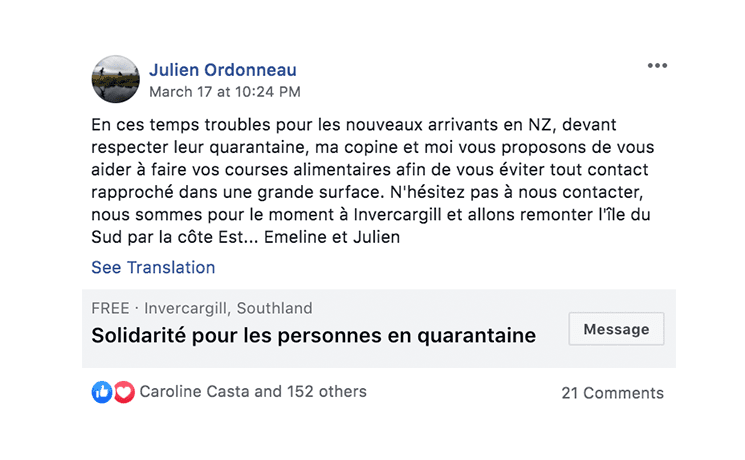The height and width of the screenshot is (460, 745).
Task: Click See Translation under the post
Action: (153, 267)
